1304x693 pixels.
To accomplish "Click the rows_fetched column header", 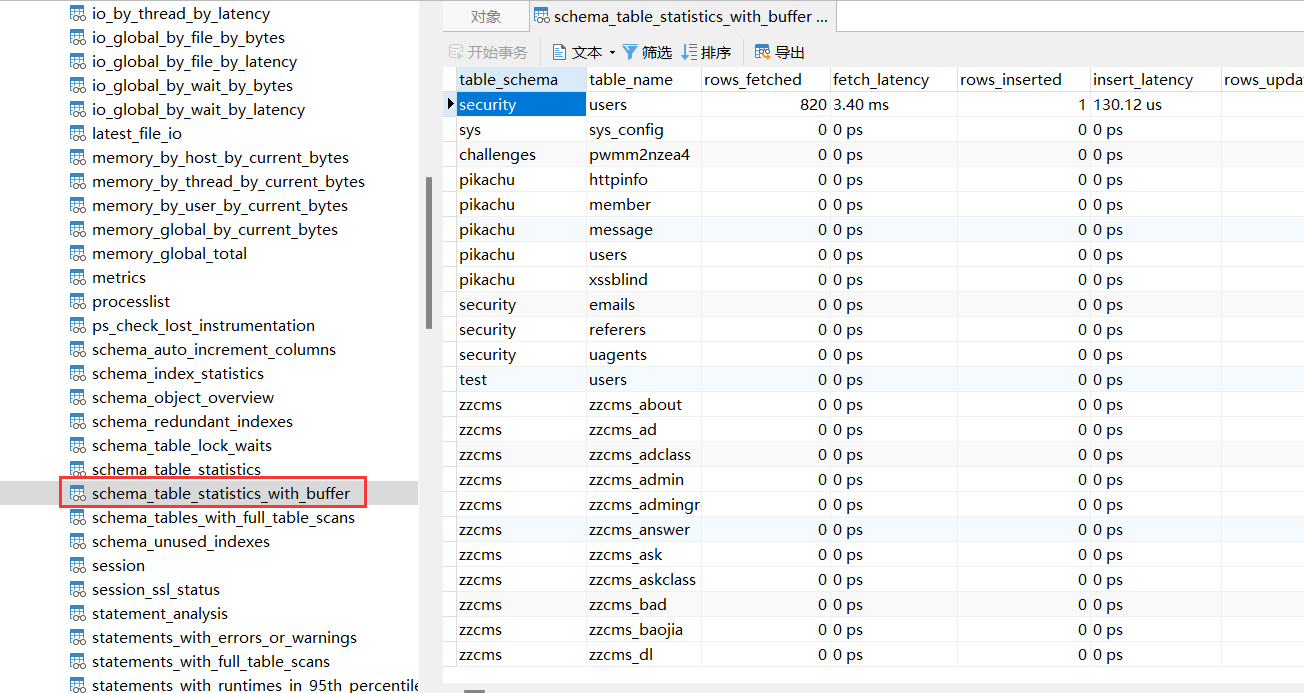I will [x=753, y=79].
